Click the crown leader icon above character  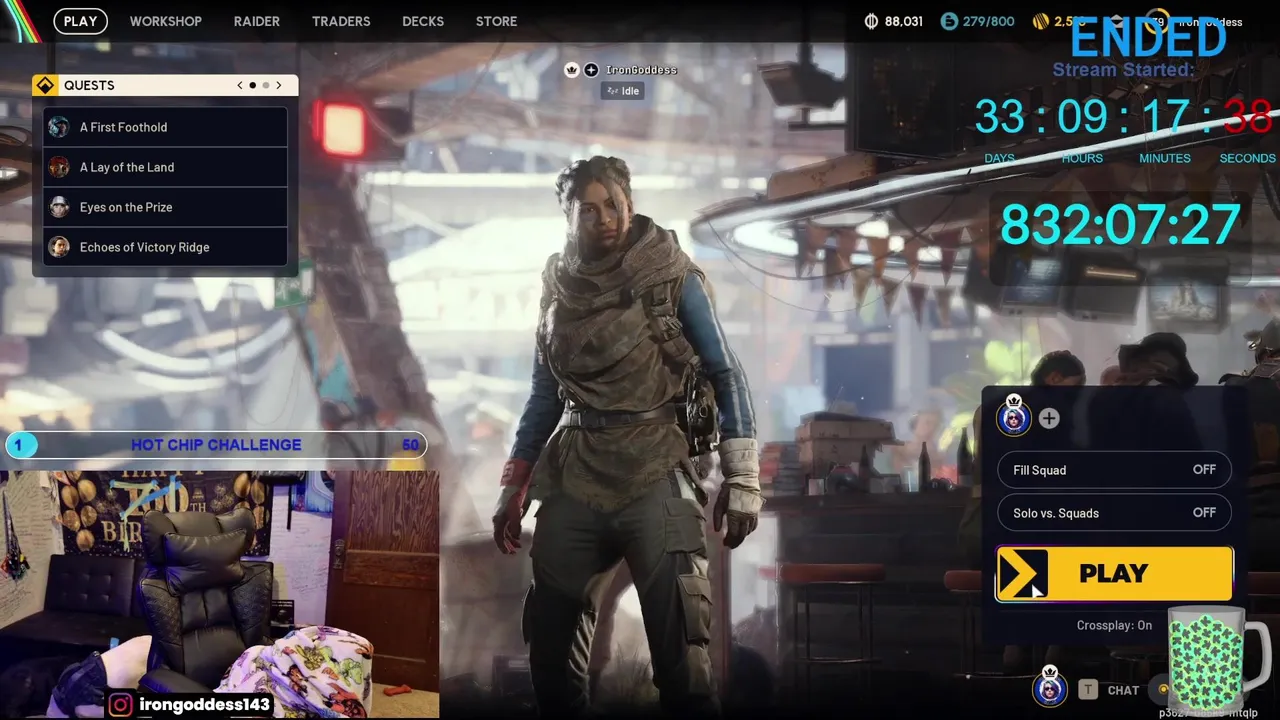[572, 70]
